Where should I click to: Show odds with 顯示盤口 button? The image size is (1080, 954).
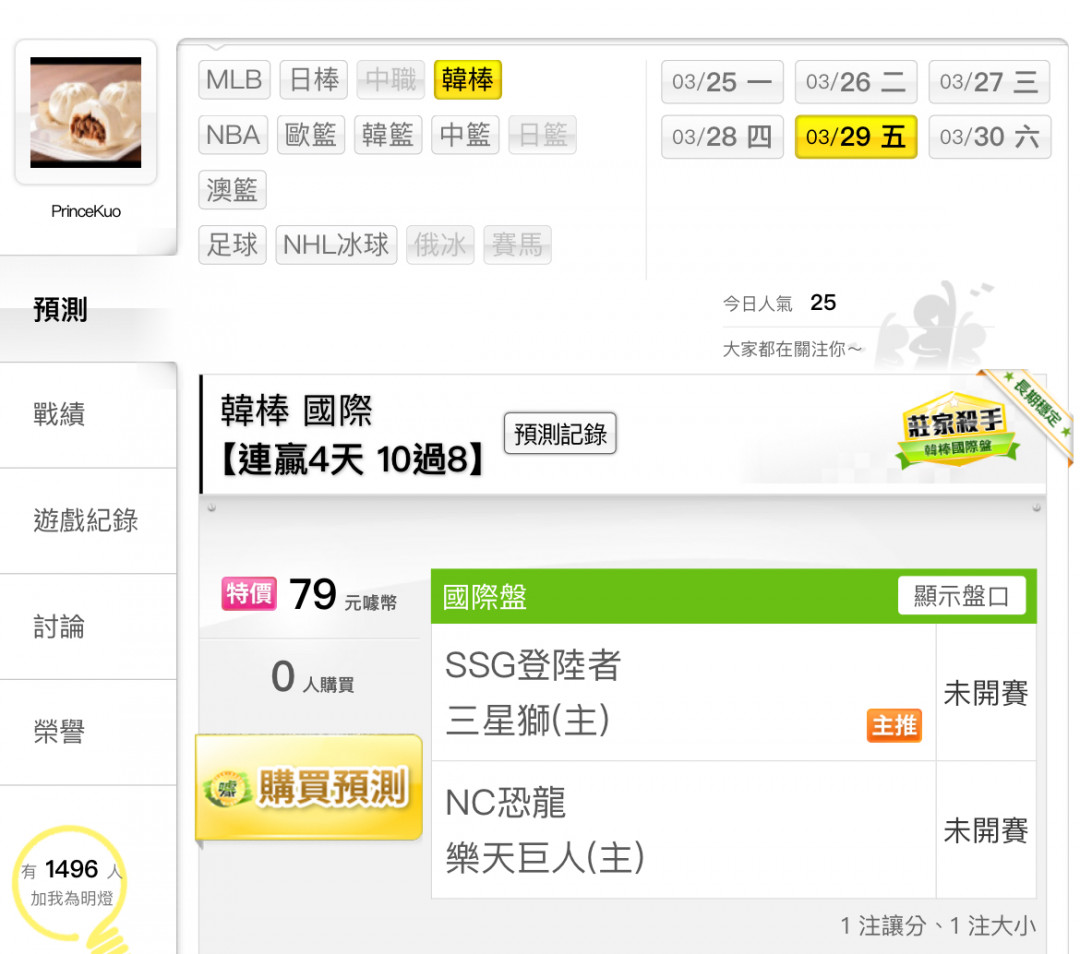tap(962, 595)
